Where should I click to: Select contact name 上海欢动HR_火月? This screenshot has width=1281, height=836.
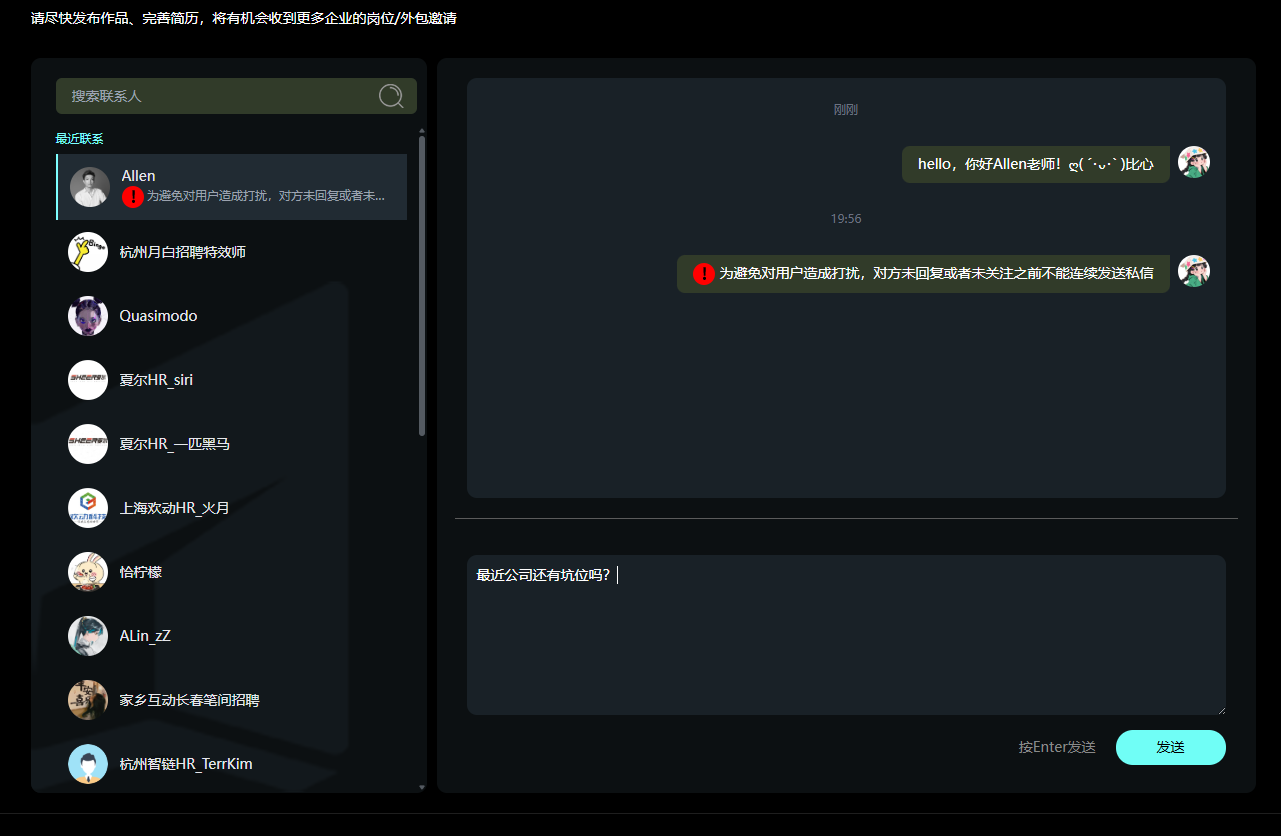[175, 508]
